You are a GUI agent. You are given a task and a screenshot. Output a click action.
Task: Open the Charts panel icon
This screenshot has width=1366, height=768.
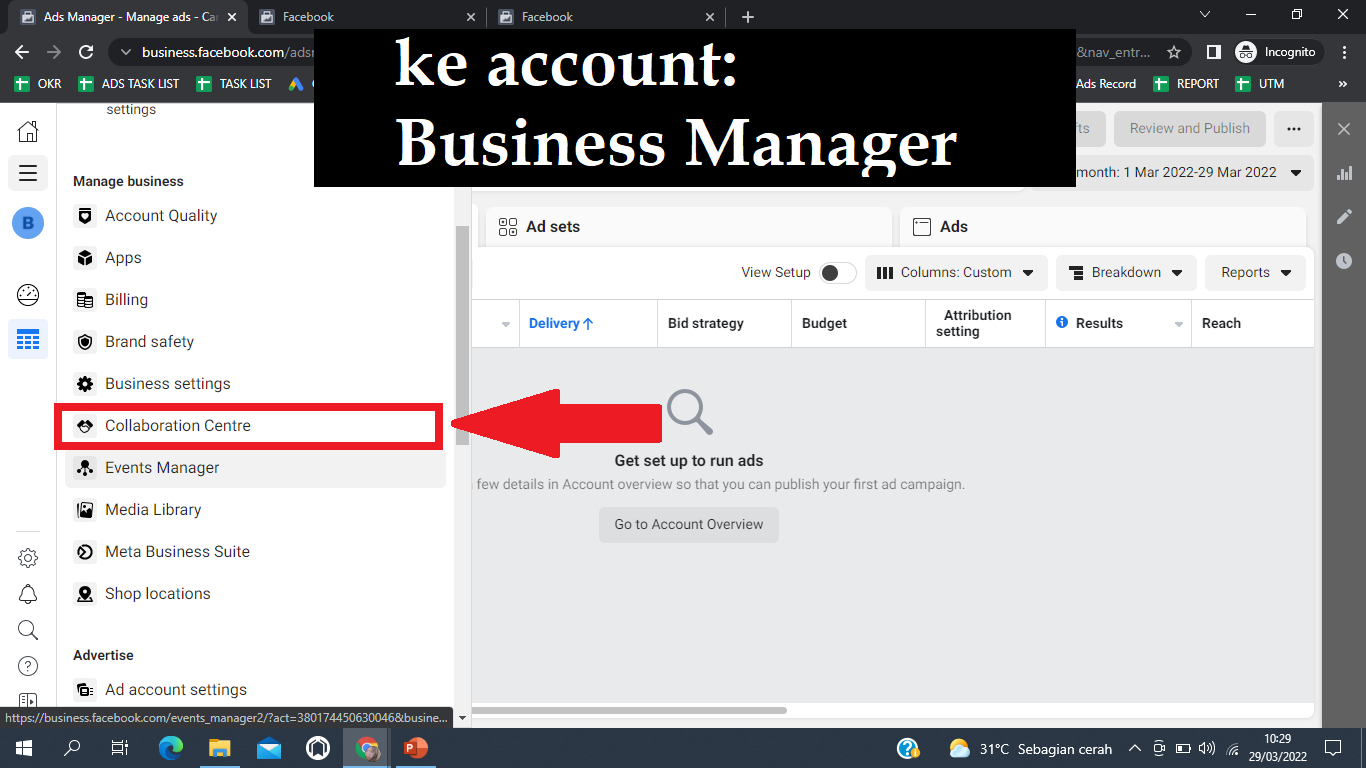click(x=1345, y=173)
